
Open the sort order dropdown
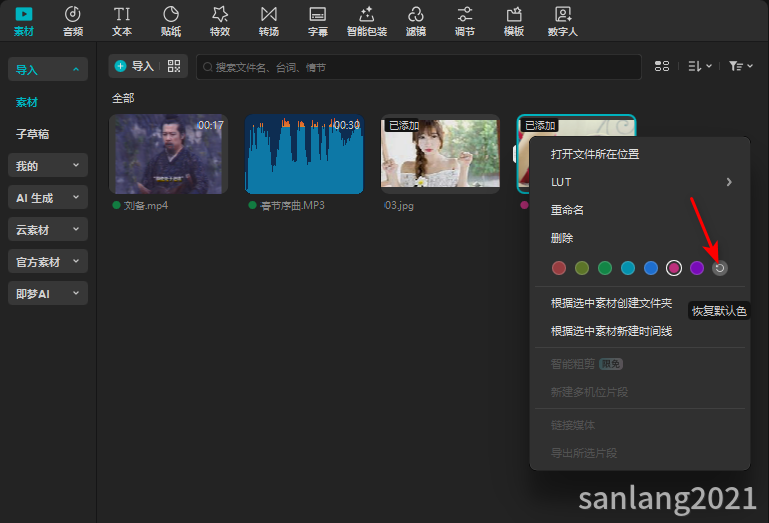tap(700, 66)
